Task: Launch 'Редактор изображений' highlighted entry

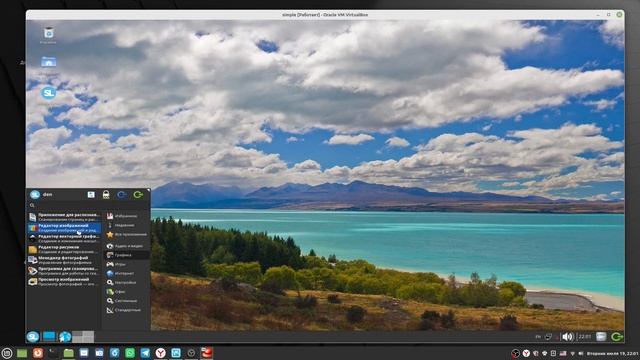Action: click(x=64, y=228)
